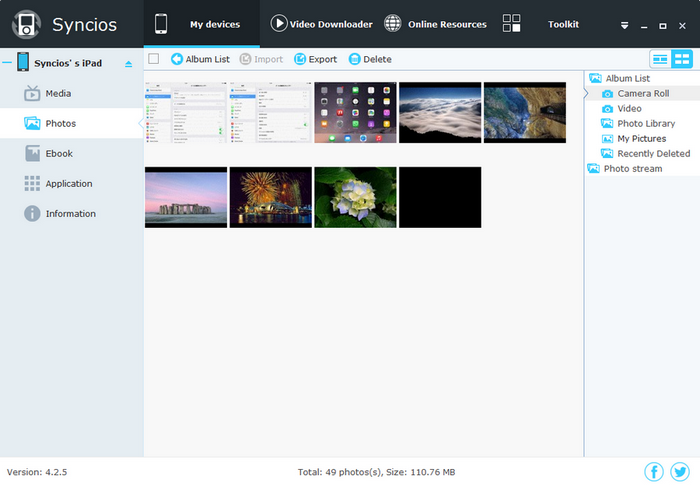Tick the select-all checkbox in toolbar

pos(154,59)
